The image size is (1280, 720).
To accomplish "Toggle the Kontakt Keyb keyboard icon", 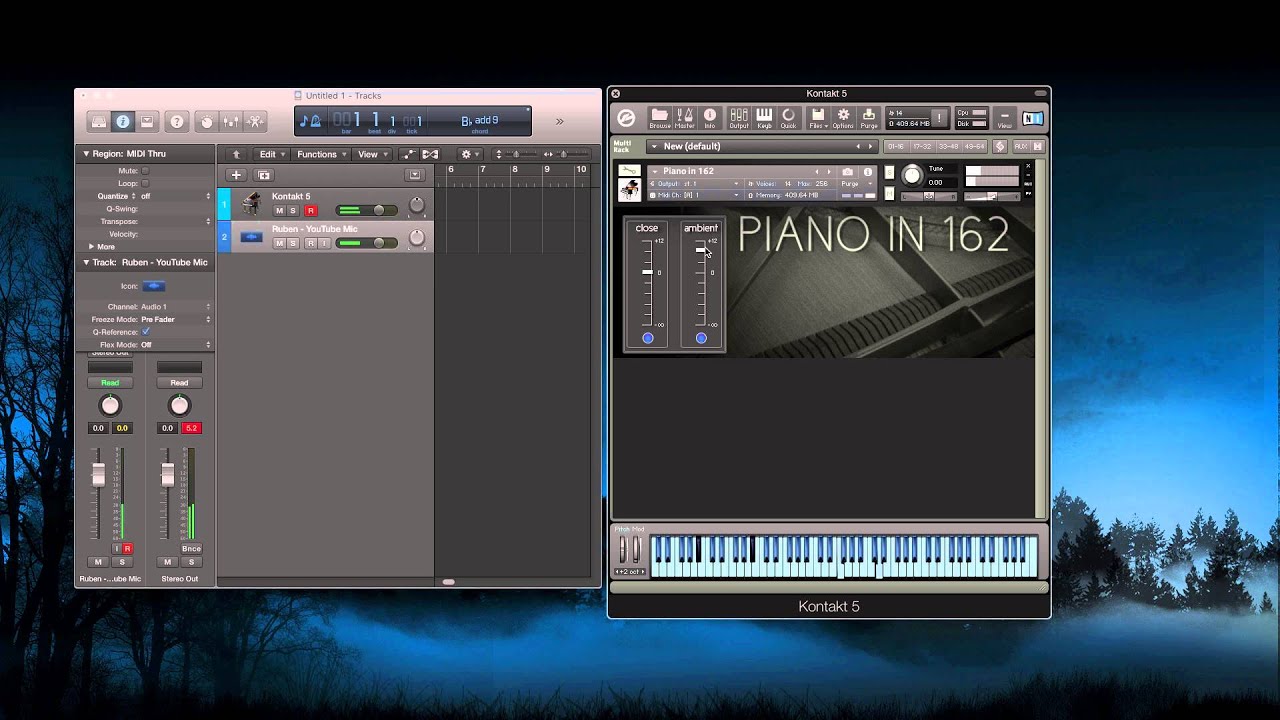I will (x=764, y=118).
